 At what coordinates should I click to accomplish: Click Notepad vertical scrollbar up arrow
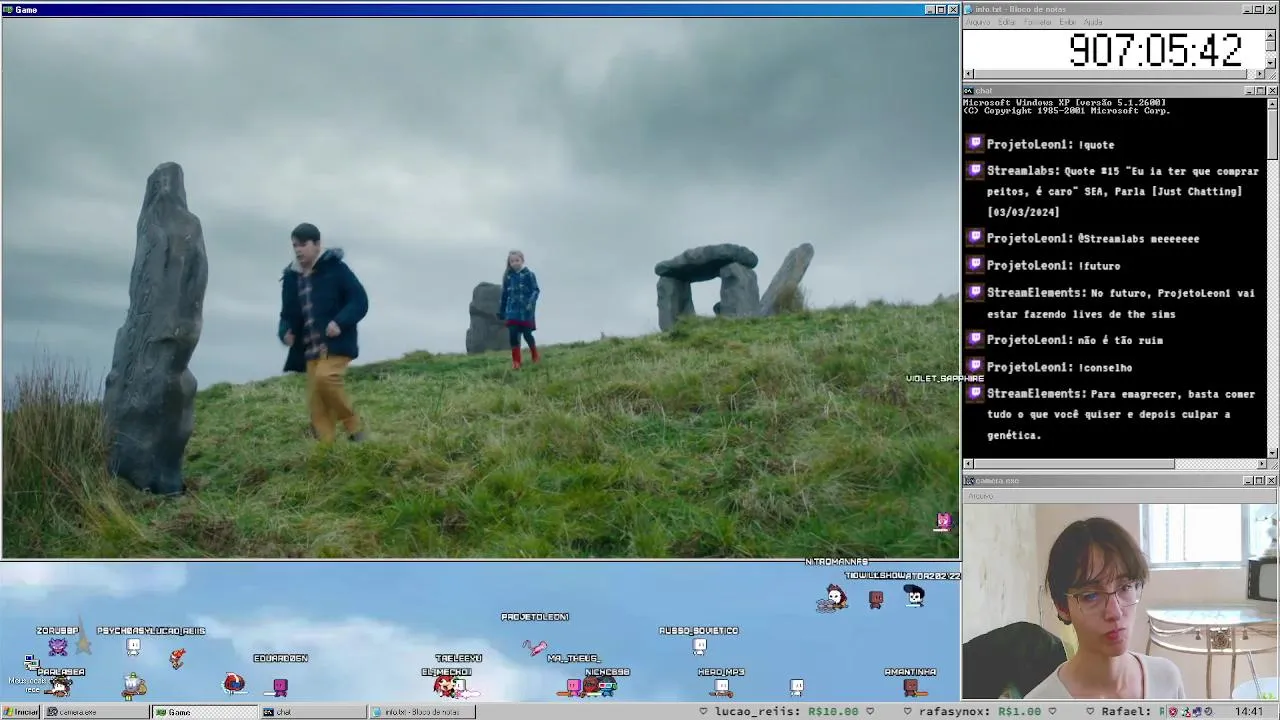click(1271, 35)
